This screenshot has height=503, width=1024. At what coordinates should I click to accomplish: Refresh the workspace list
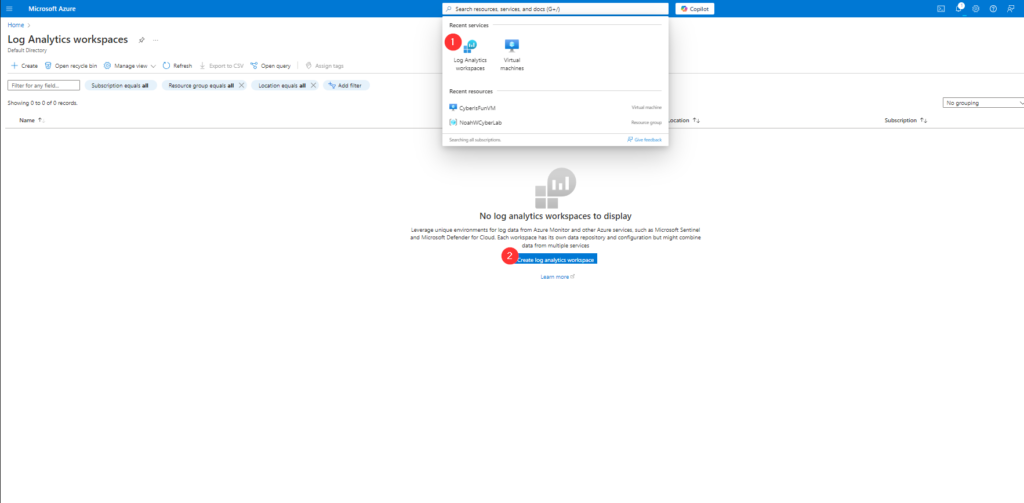tap(178, 66)
